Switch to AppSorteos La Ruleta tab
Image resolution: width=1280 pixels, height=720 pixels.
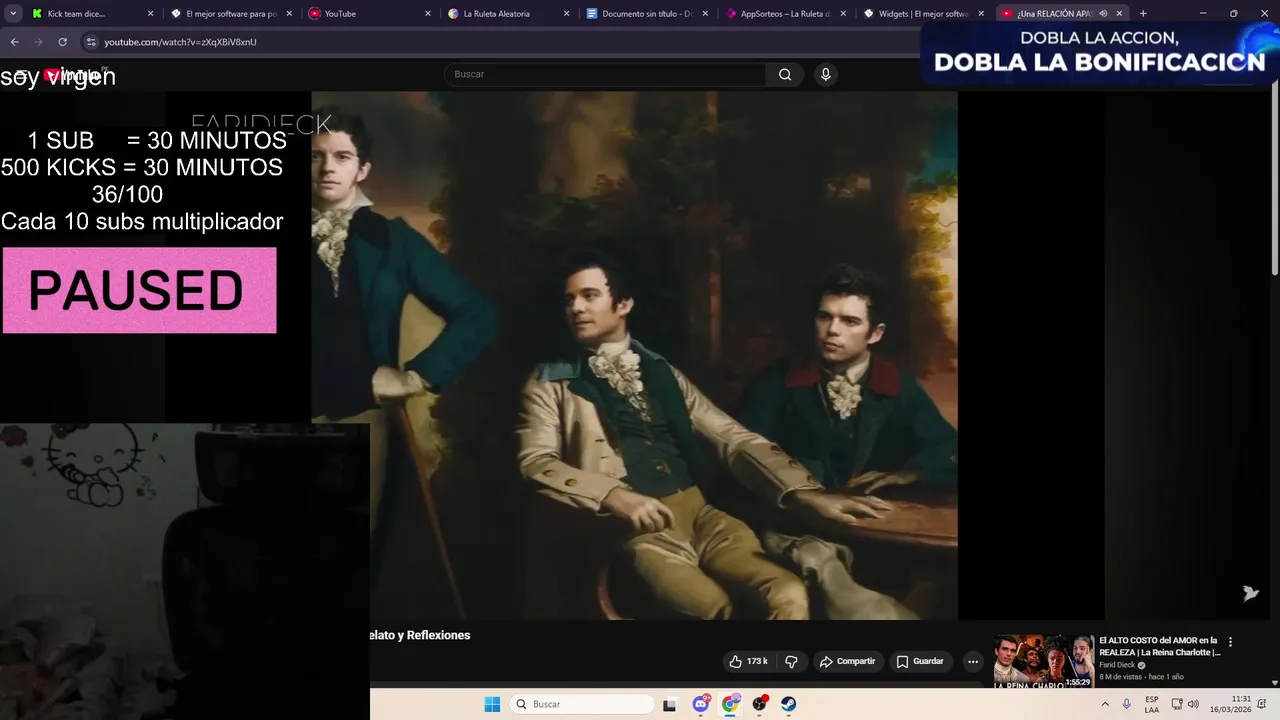[x=785, y=14]
